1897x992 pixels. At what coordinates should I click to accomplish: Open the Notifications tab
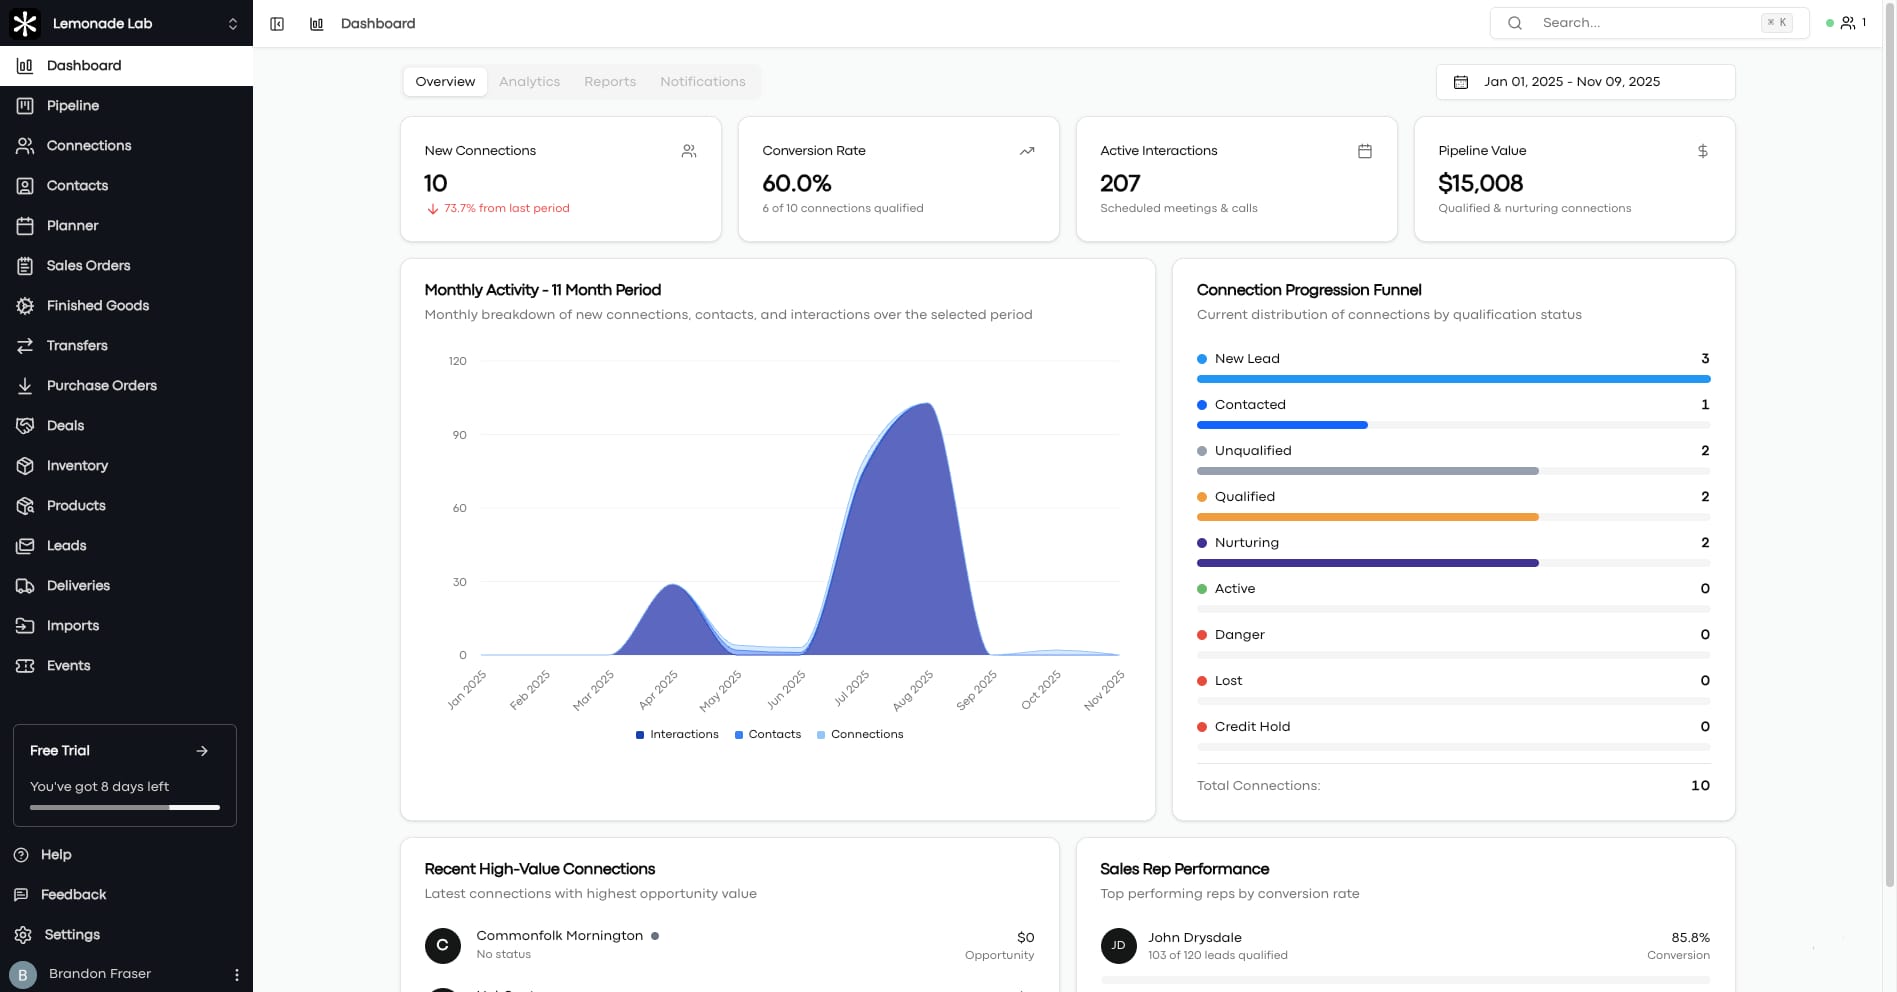(x=702, y=81)
